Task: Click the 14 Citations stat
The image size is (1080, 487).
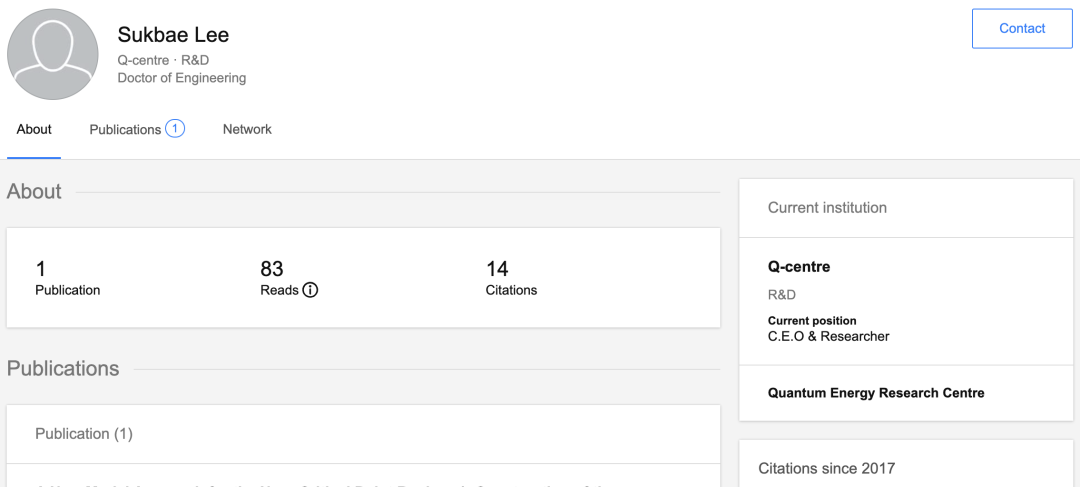Action: click(x=511, y=279)
